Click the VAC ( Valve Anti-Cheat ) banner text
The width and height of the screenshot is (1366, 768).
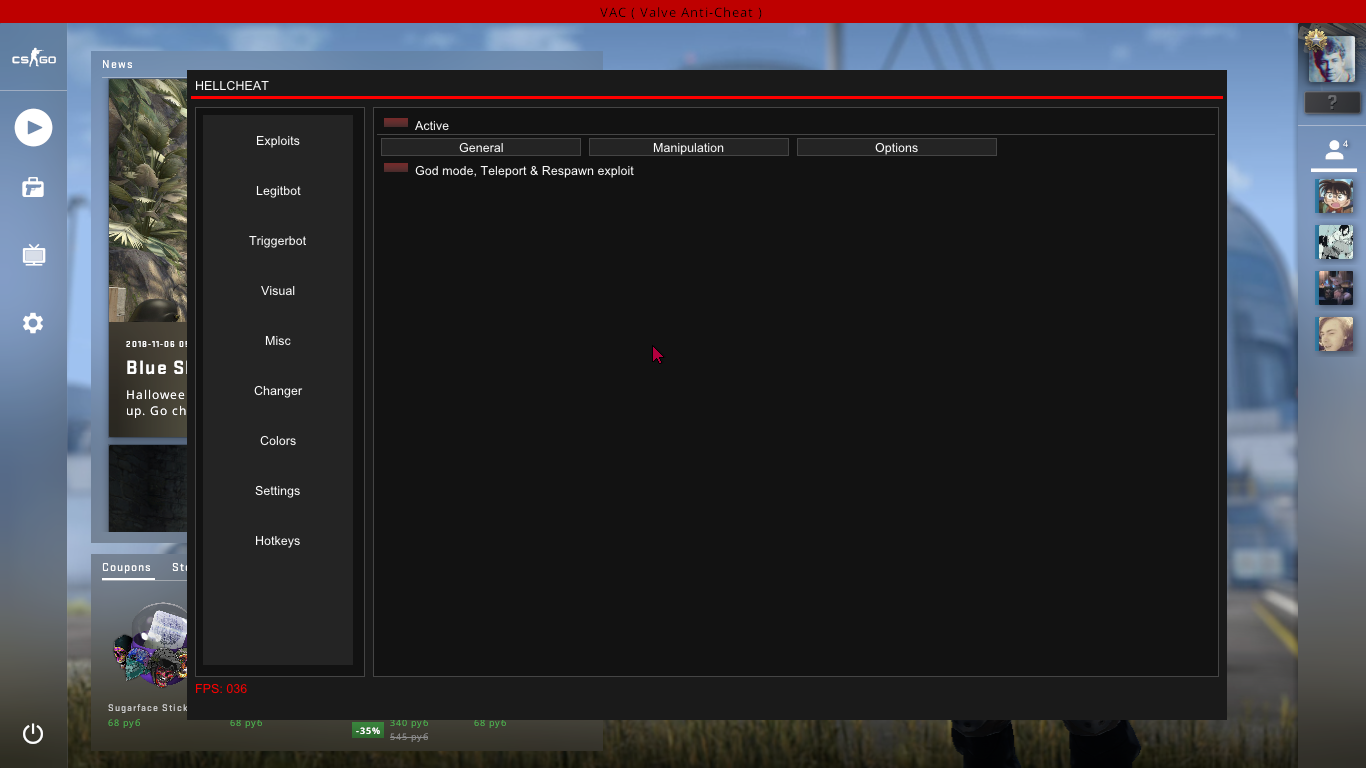[x=681, y=12]
